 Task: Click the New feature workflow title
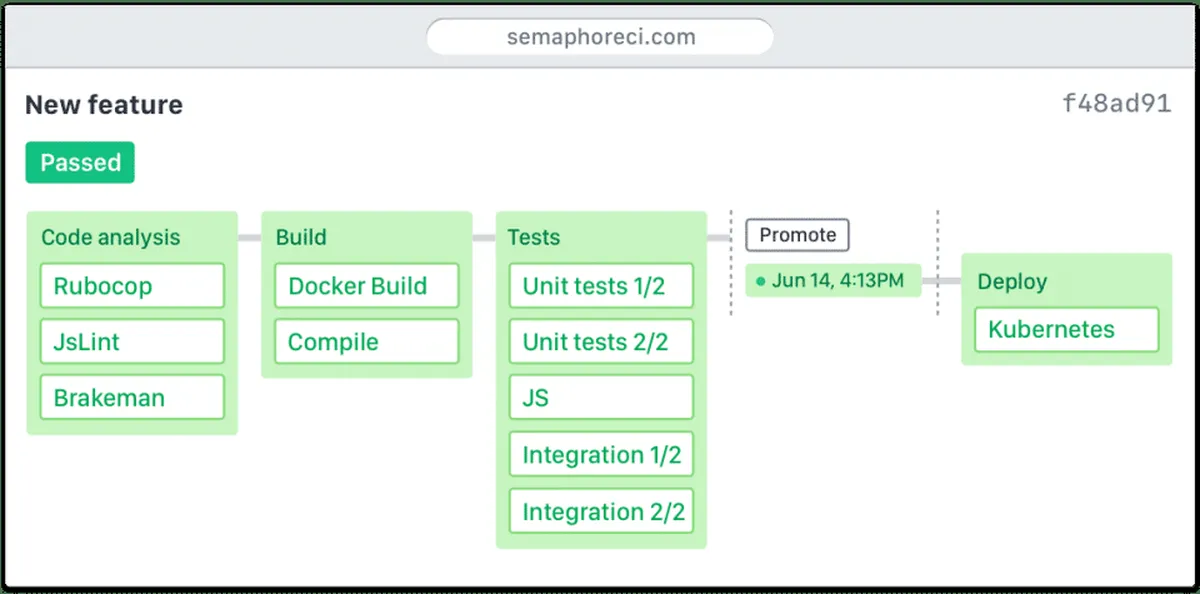[x=104, y=105]
